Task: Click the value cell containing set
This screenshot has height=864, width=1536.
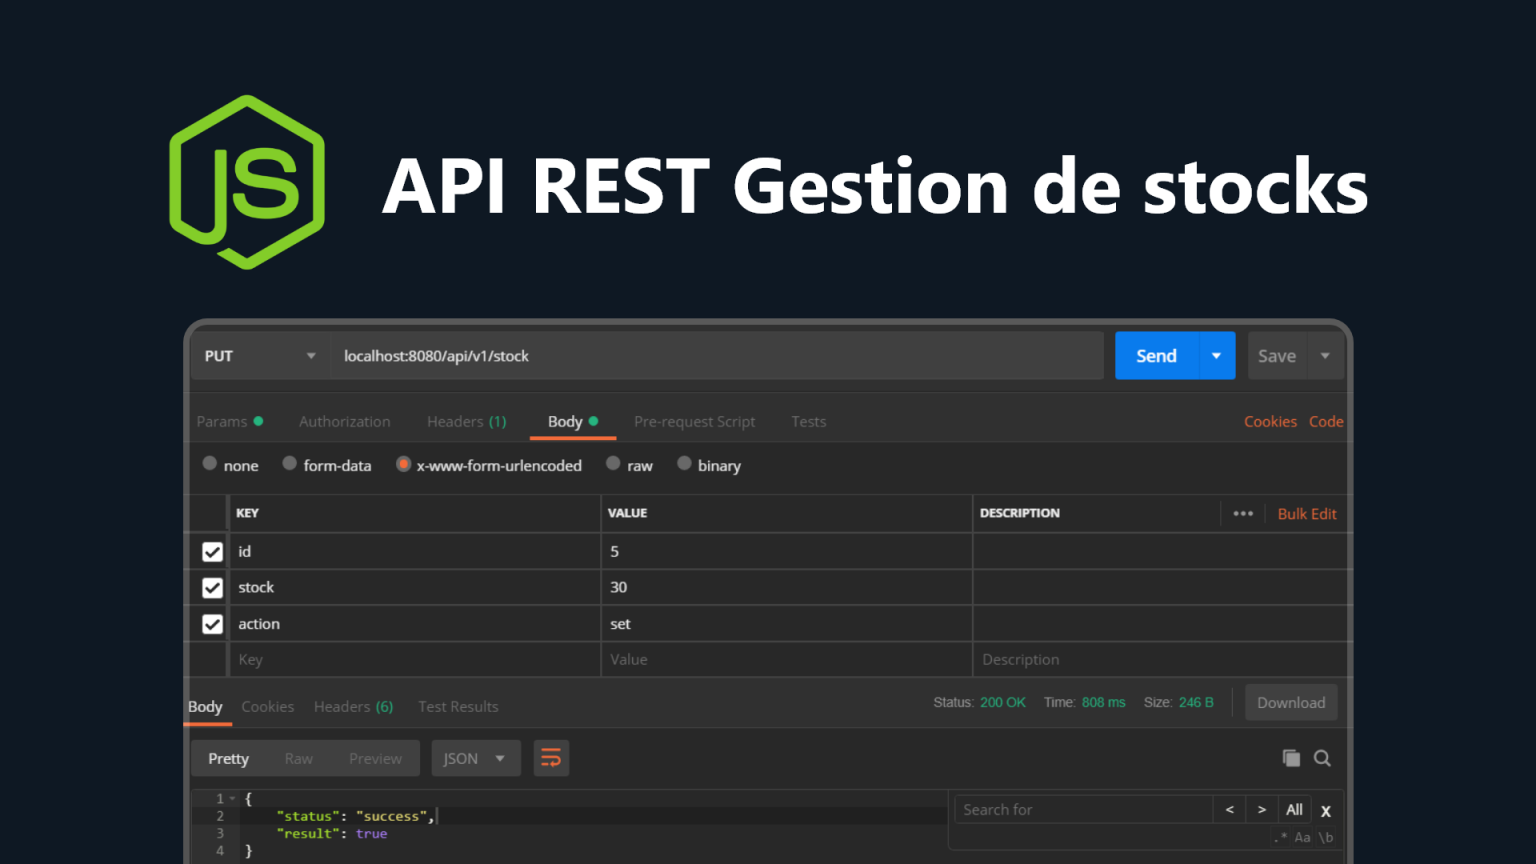Action: point(787,624)
